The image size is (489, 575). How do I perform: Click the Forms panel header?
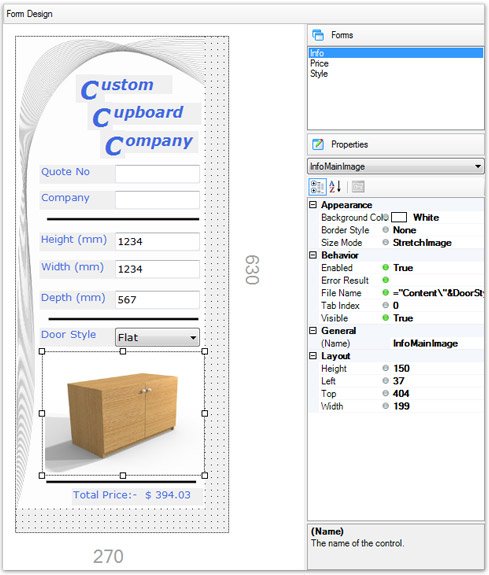[x=395, y=35]
